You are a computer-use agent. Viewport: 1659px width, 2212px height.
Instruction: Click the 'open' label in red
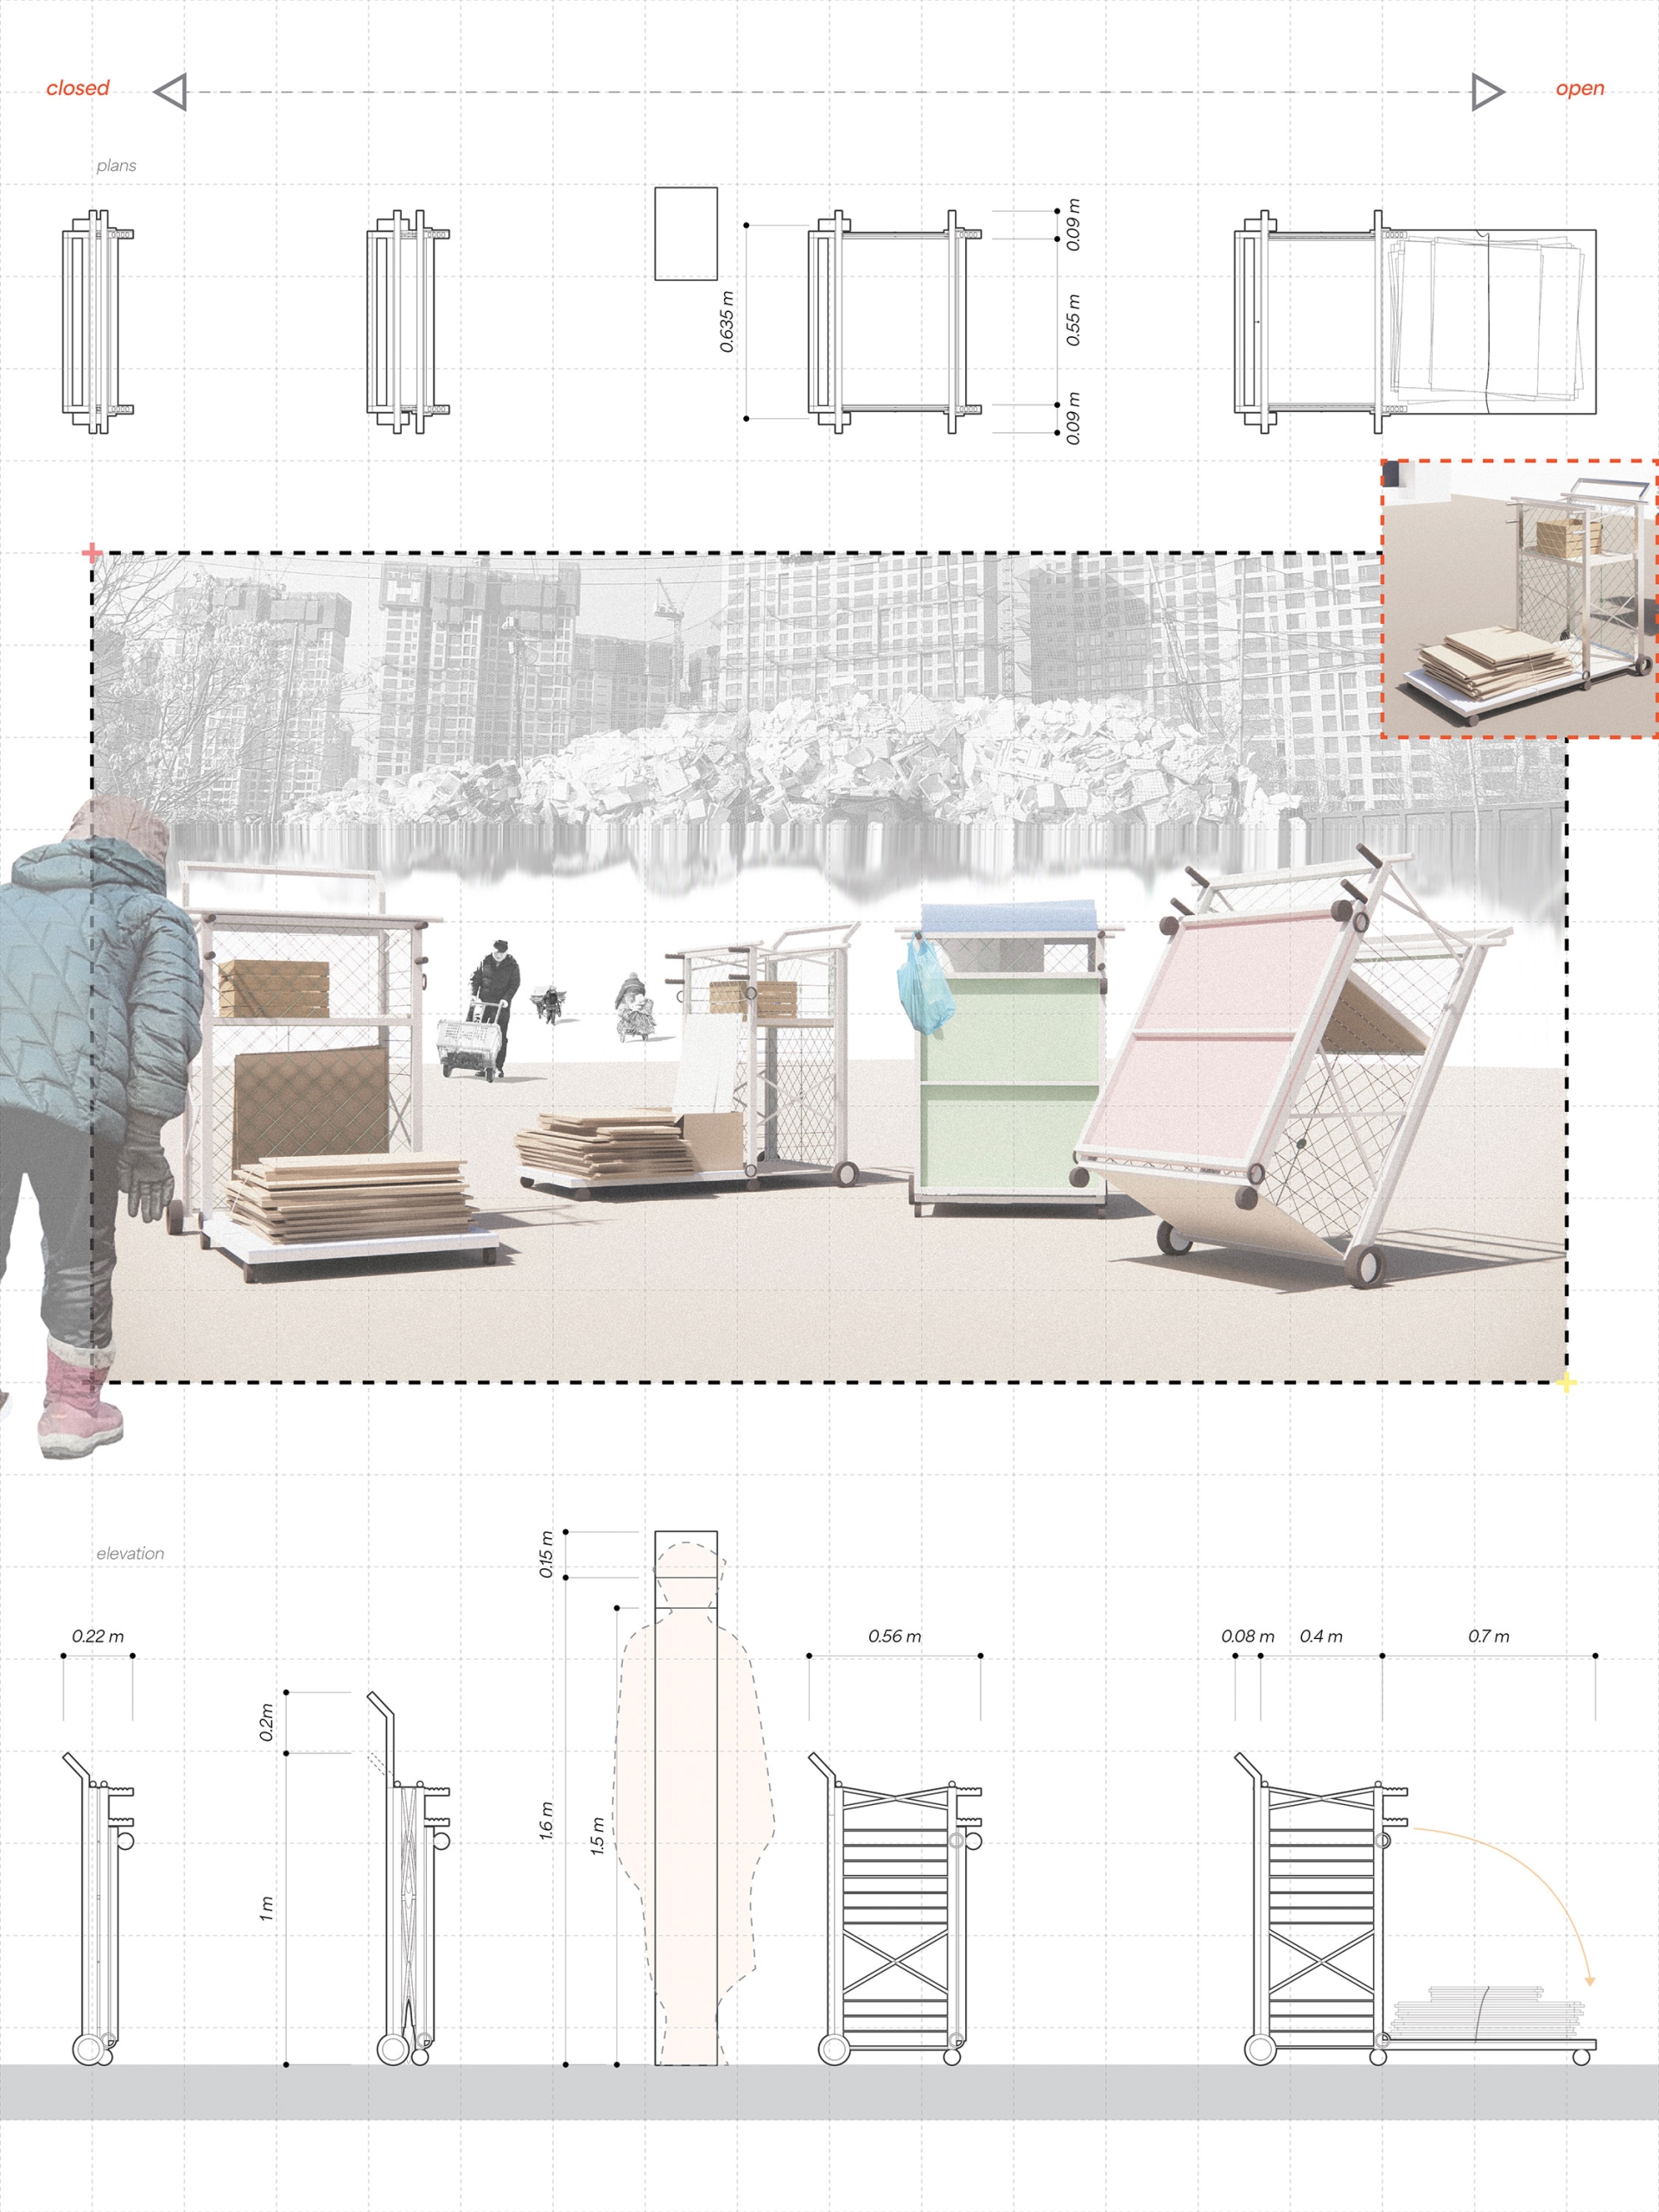pyautogui.click(x=1579, y=89)
